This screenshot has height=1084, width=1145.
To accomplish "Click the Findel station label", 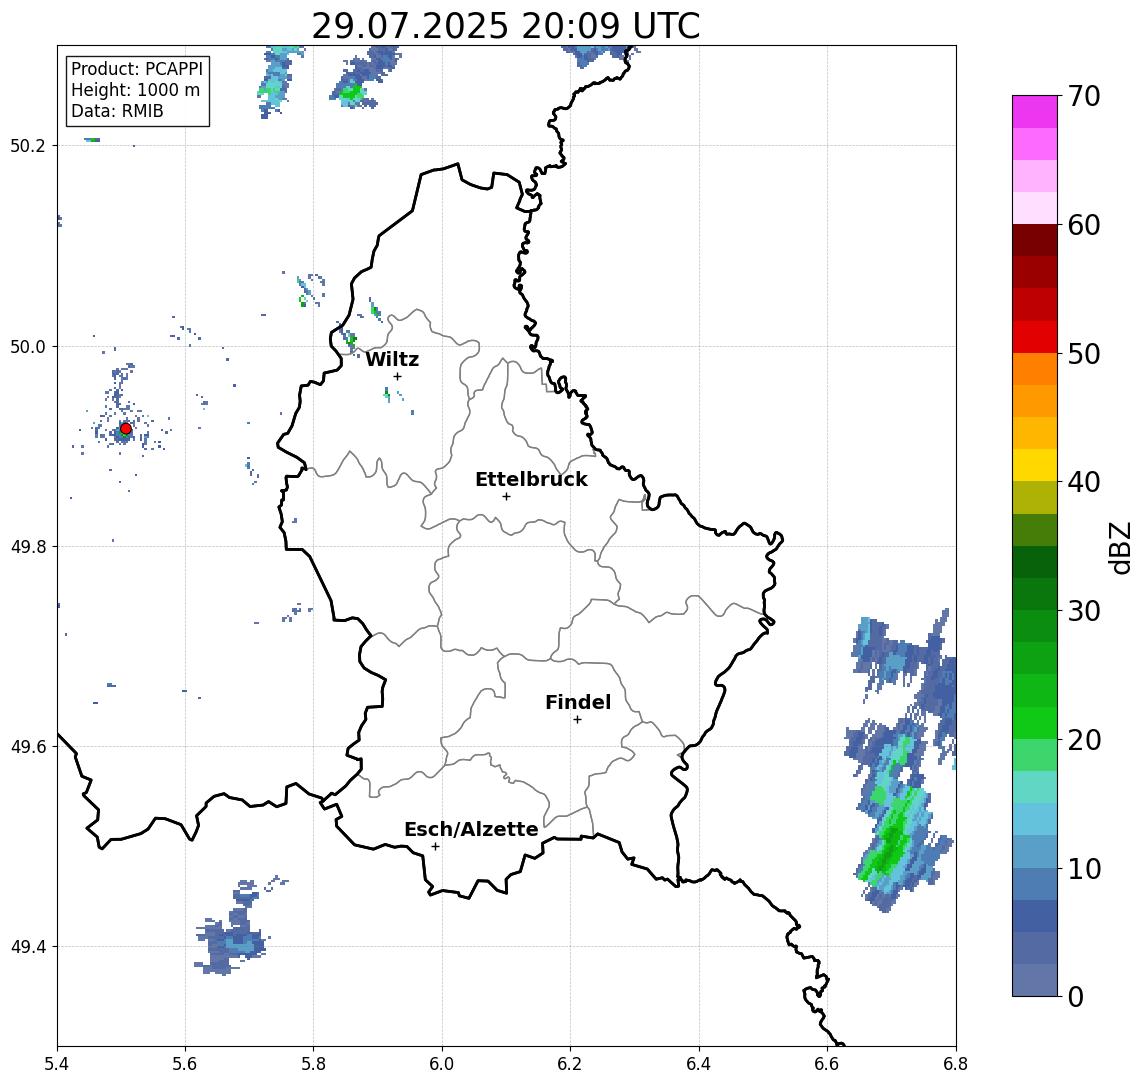I will pos(578,702).
